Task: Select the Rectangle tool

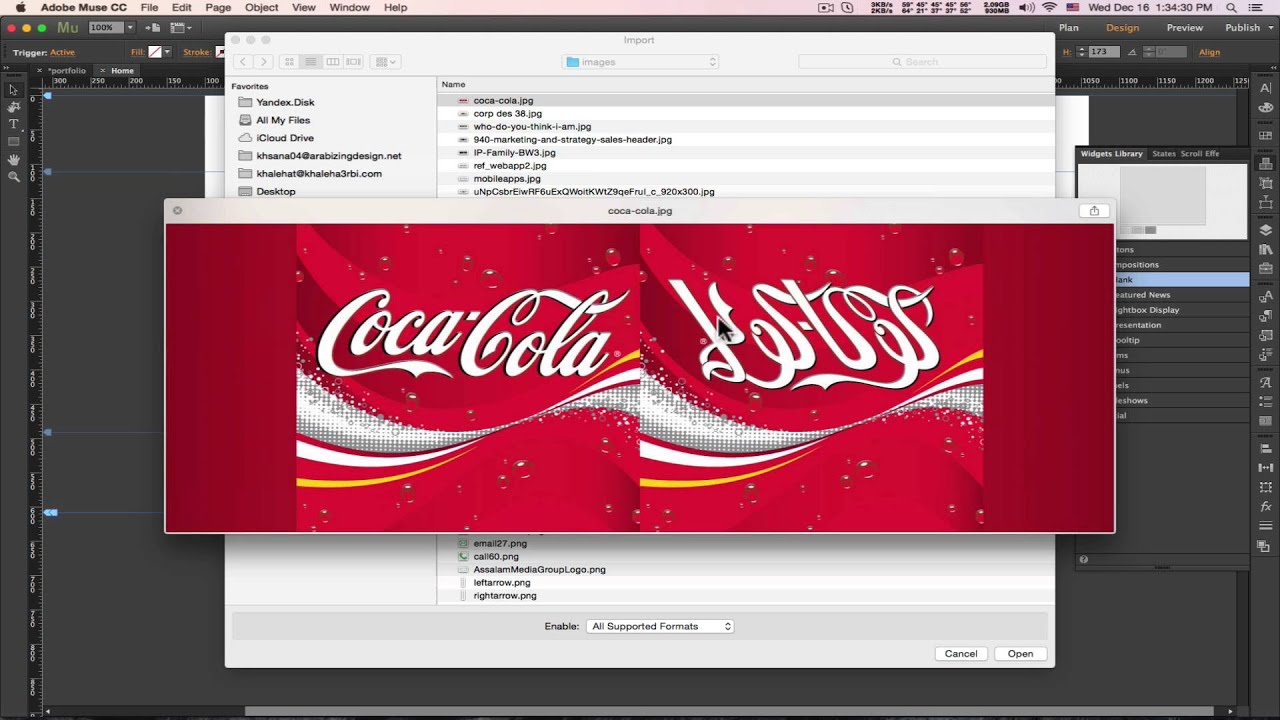Action: (x=13, y=142)
